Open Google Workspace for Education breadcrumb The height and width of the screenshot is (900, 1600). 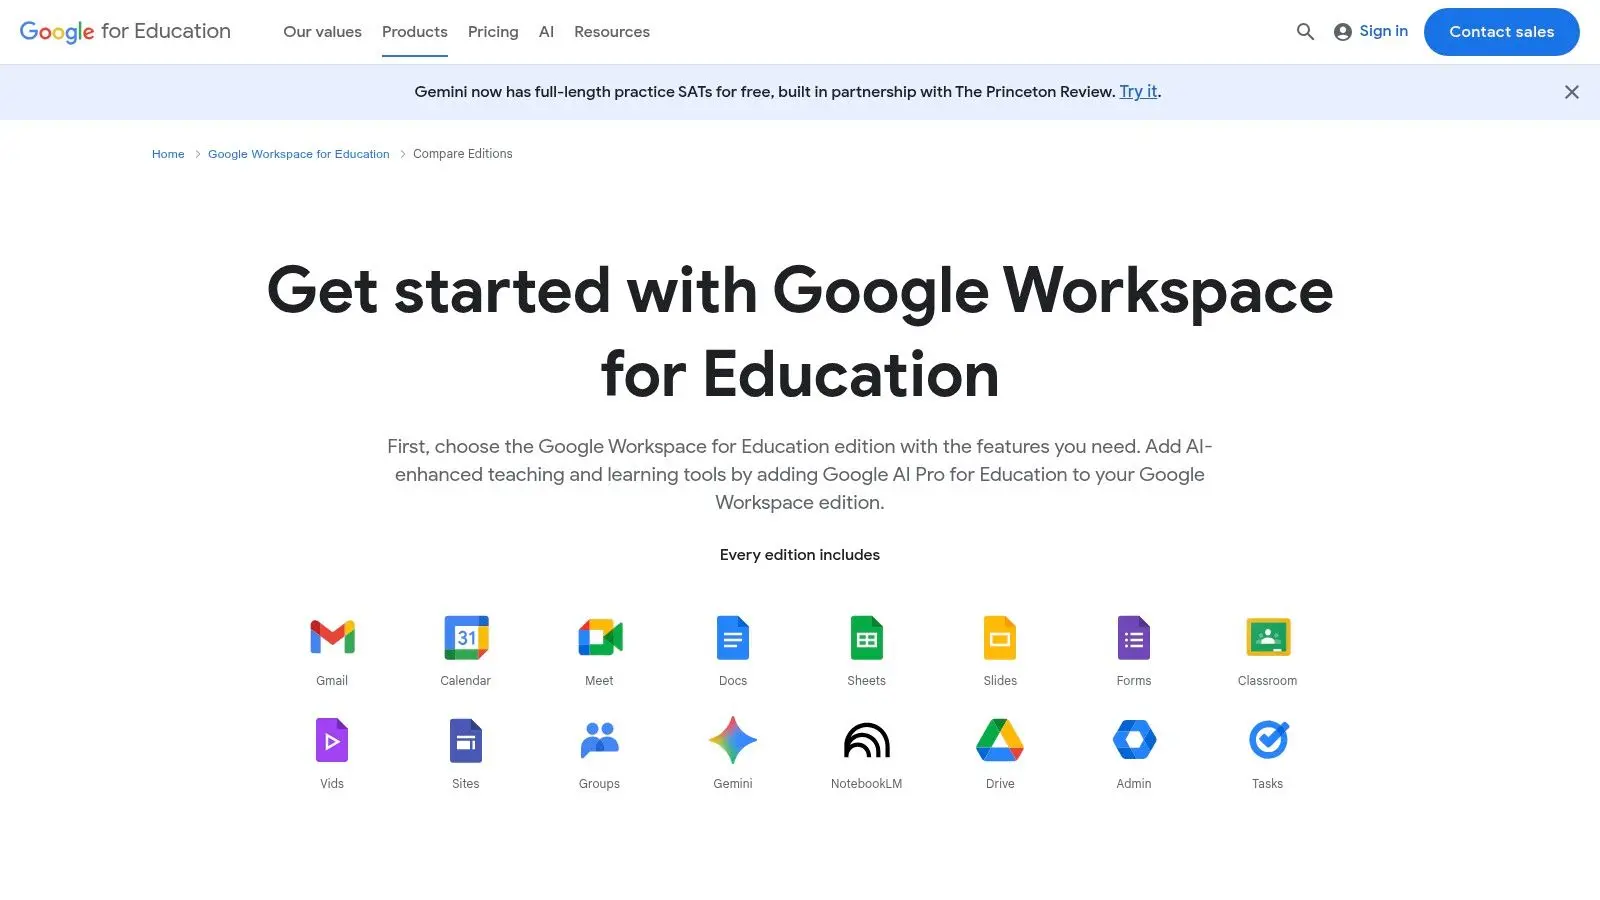pyautogui.click(x=299, y=154)
